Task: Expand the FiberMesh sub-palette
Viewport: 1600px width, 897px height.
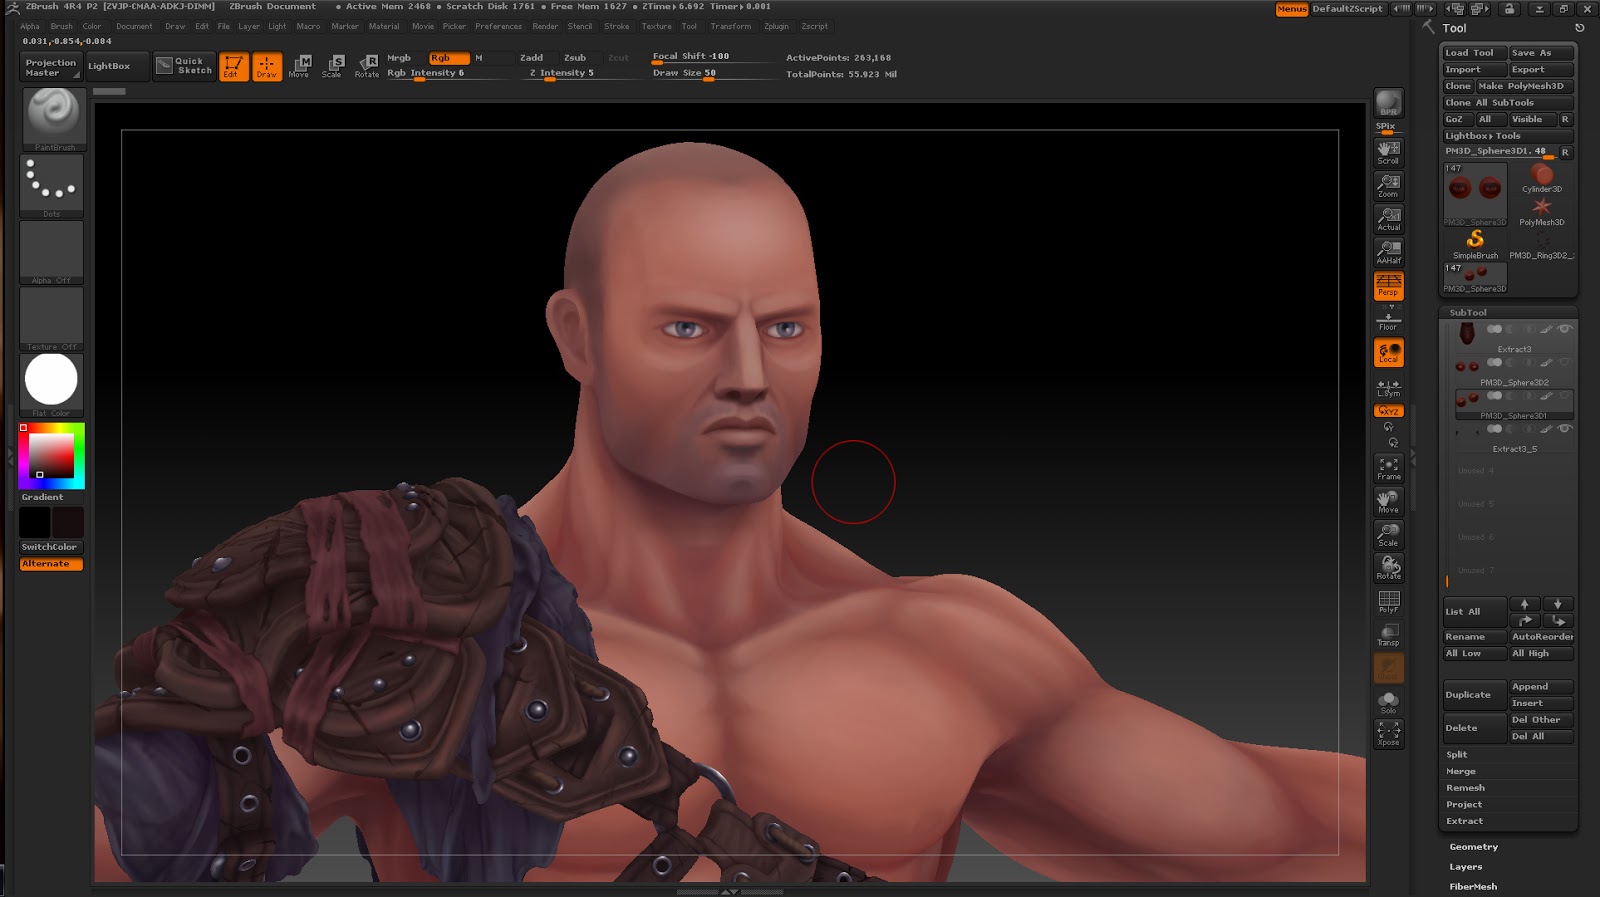Action: [x=1473, y=887]
